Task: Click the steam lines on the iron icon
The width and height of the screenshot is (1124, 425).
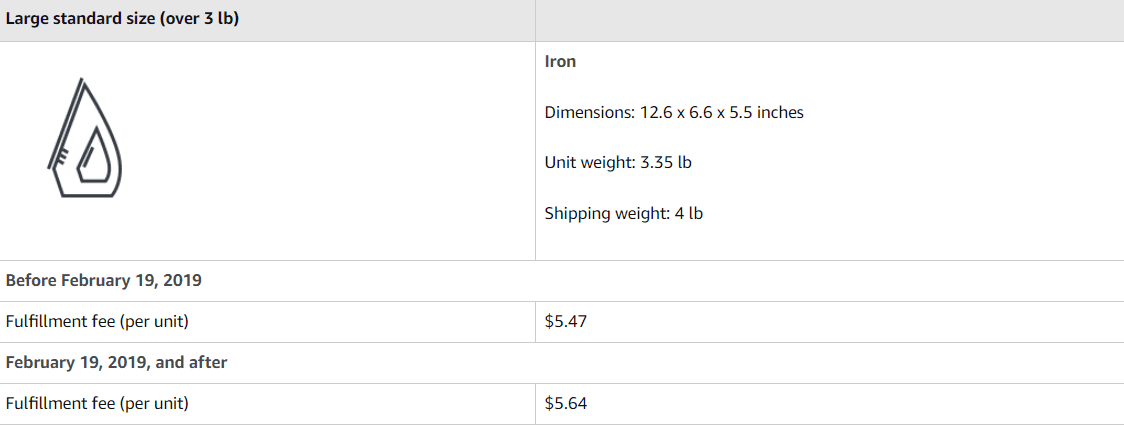Action: pyautogui.click(x=61, y=157)
